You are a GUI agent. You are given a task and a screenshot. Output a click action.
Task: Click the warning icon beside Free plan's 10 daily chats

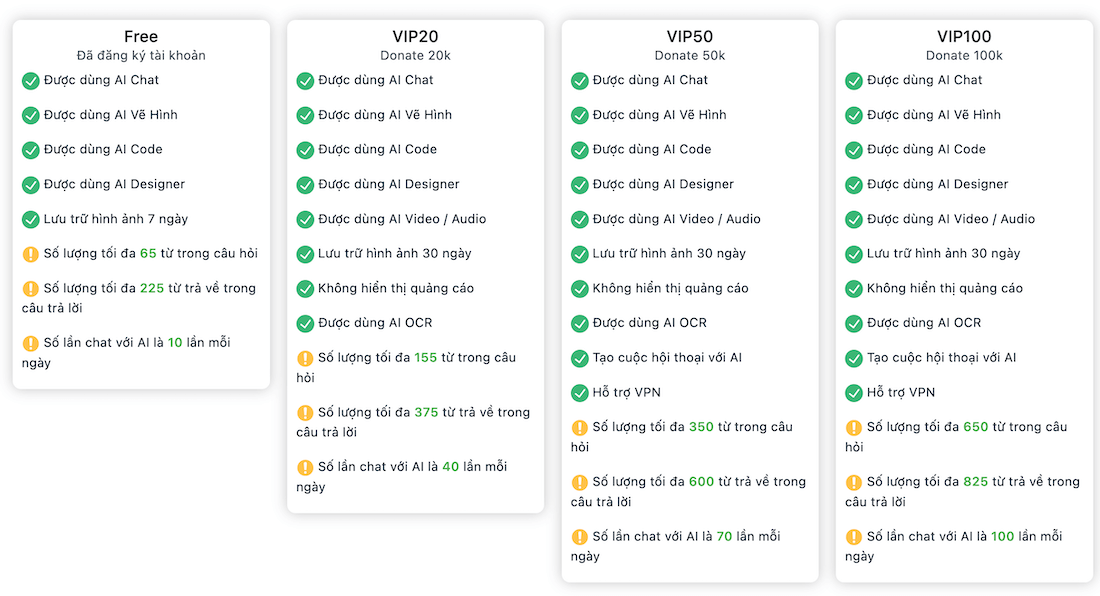(x=31, y=344)
